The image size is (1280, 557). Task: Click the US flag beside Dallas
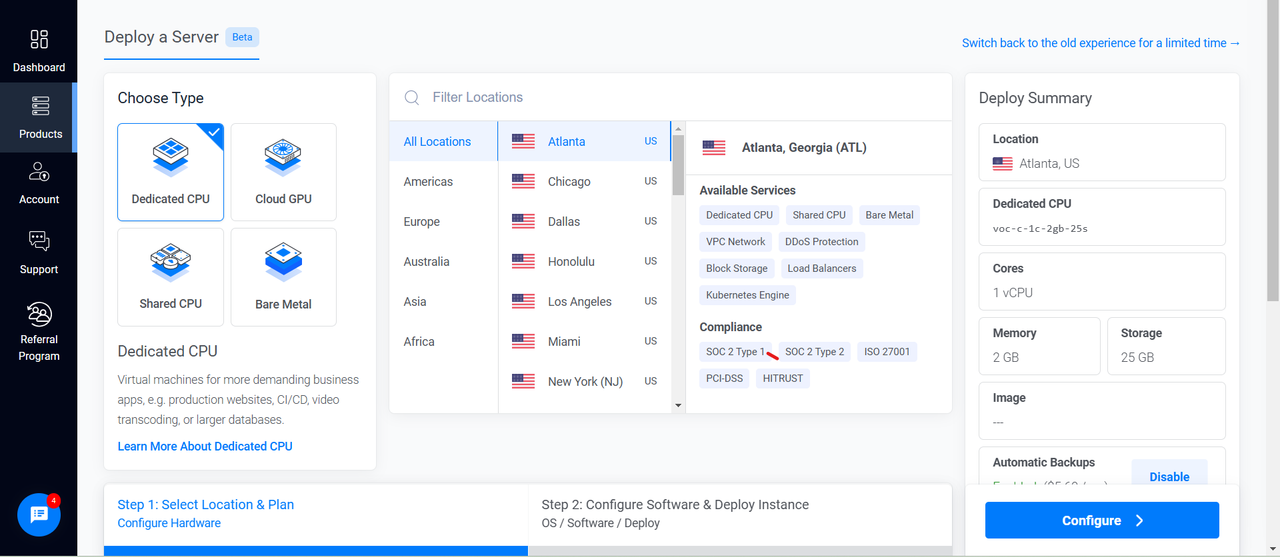point(523,222)
